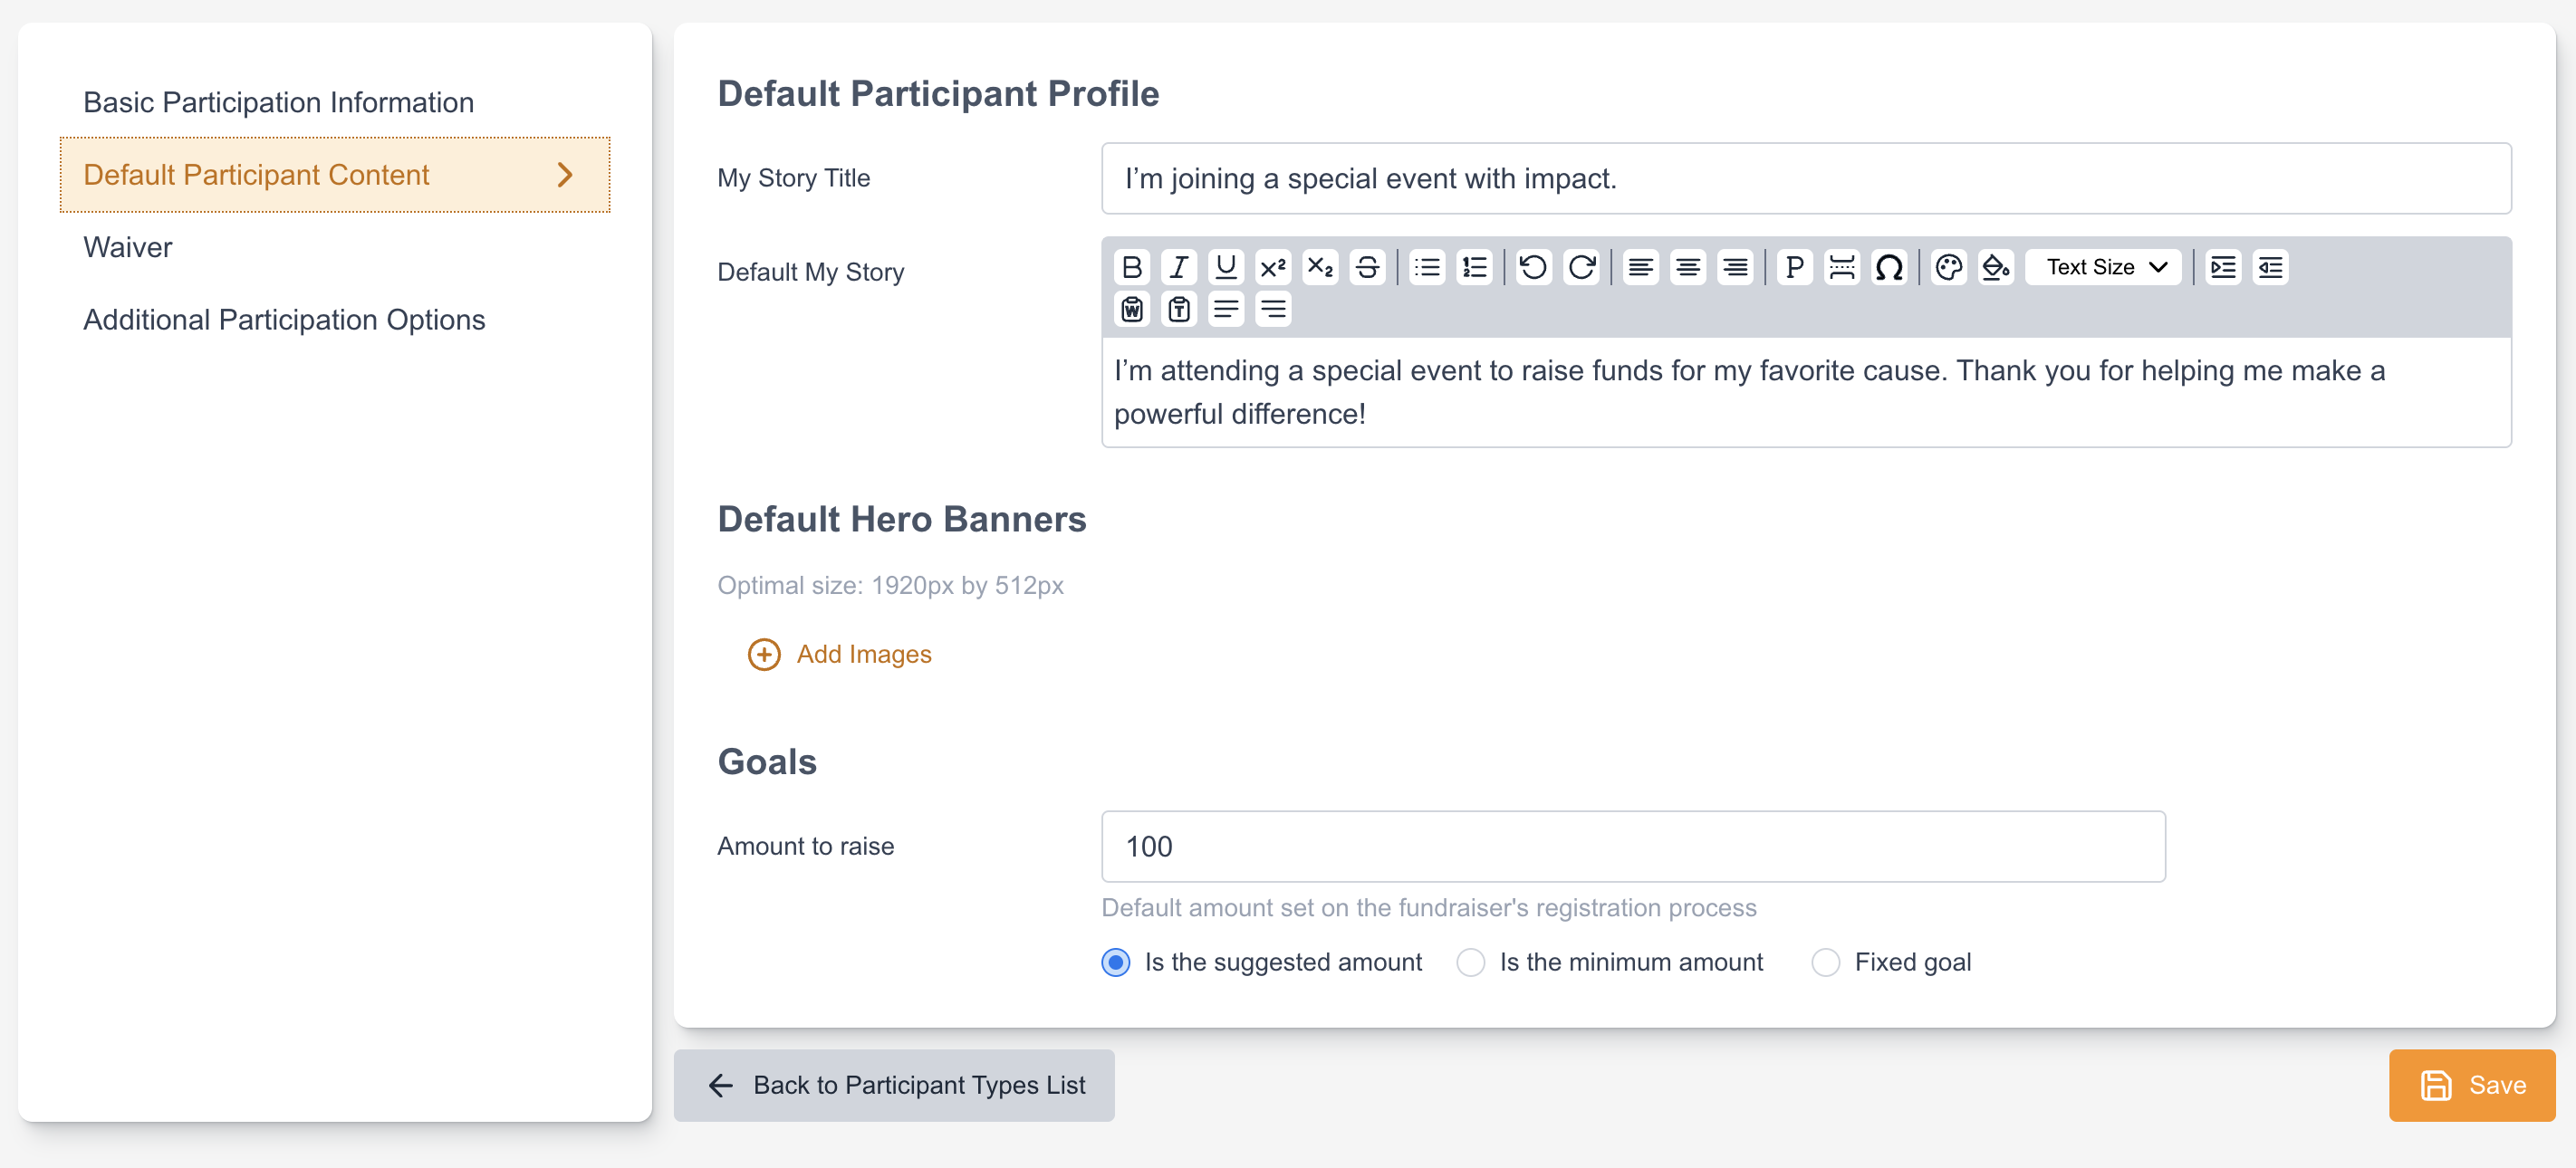The image size is (2576, 1168).
Task: Open the background fill color picker
Action: [1996, 267]
